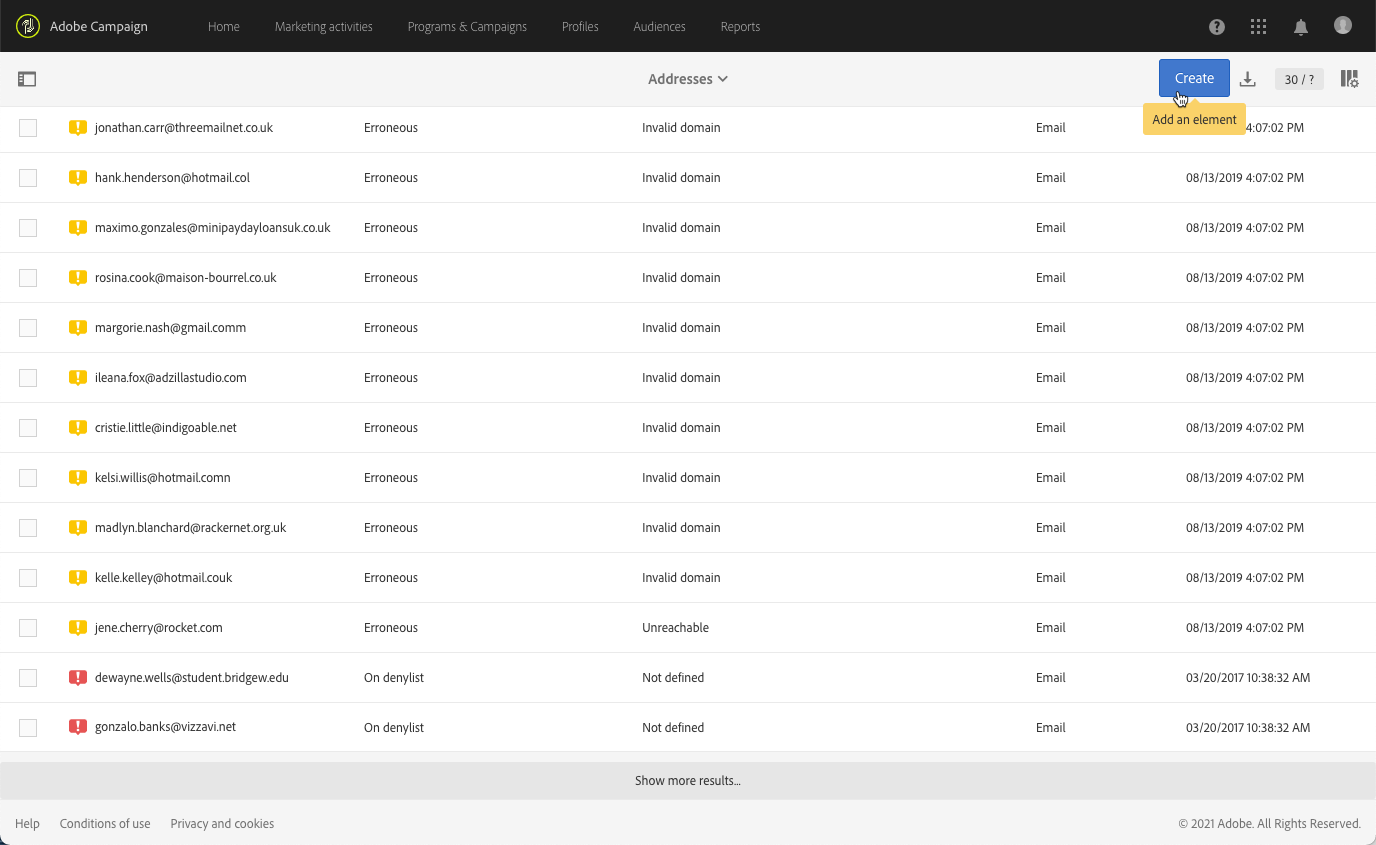The width and height of the screenshot is (1376, 845).
Task: Click warning icon for rosina.cook row
Action: coord(78,278)
